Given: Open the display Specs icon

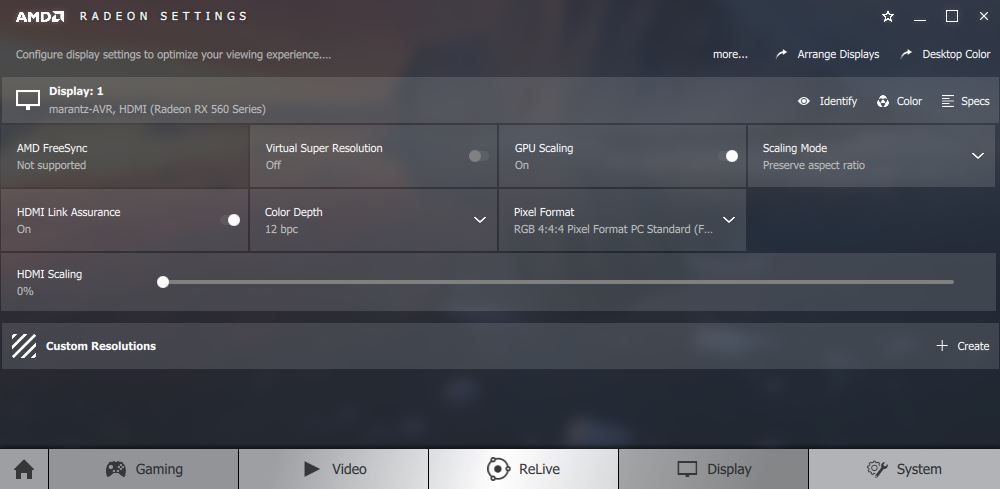Looking at the screenshot, I should tap(948, 101).
